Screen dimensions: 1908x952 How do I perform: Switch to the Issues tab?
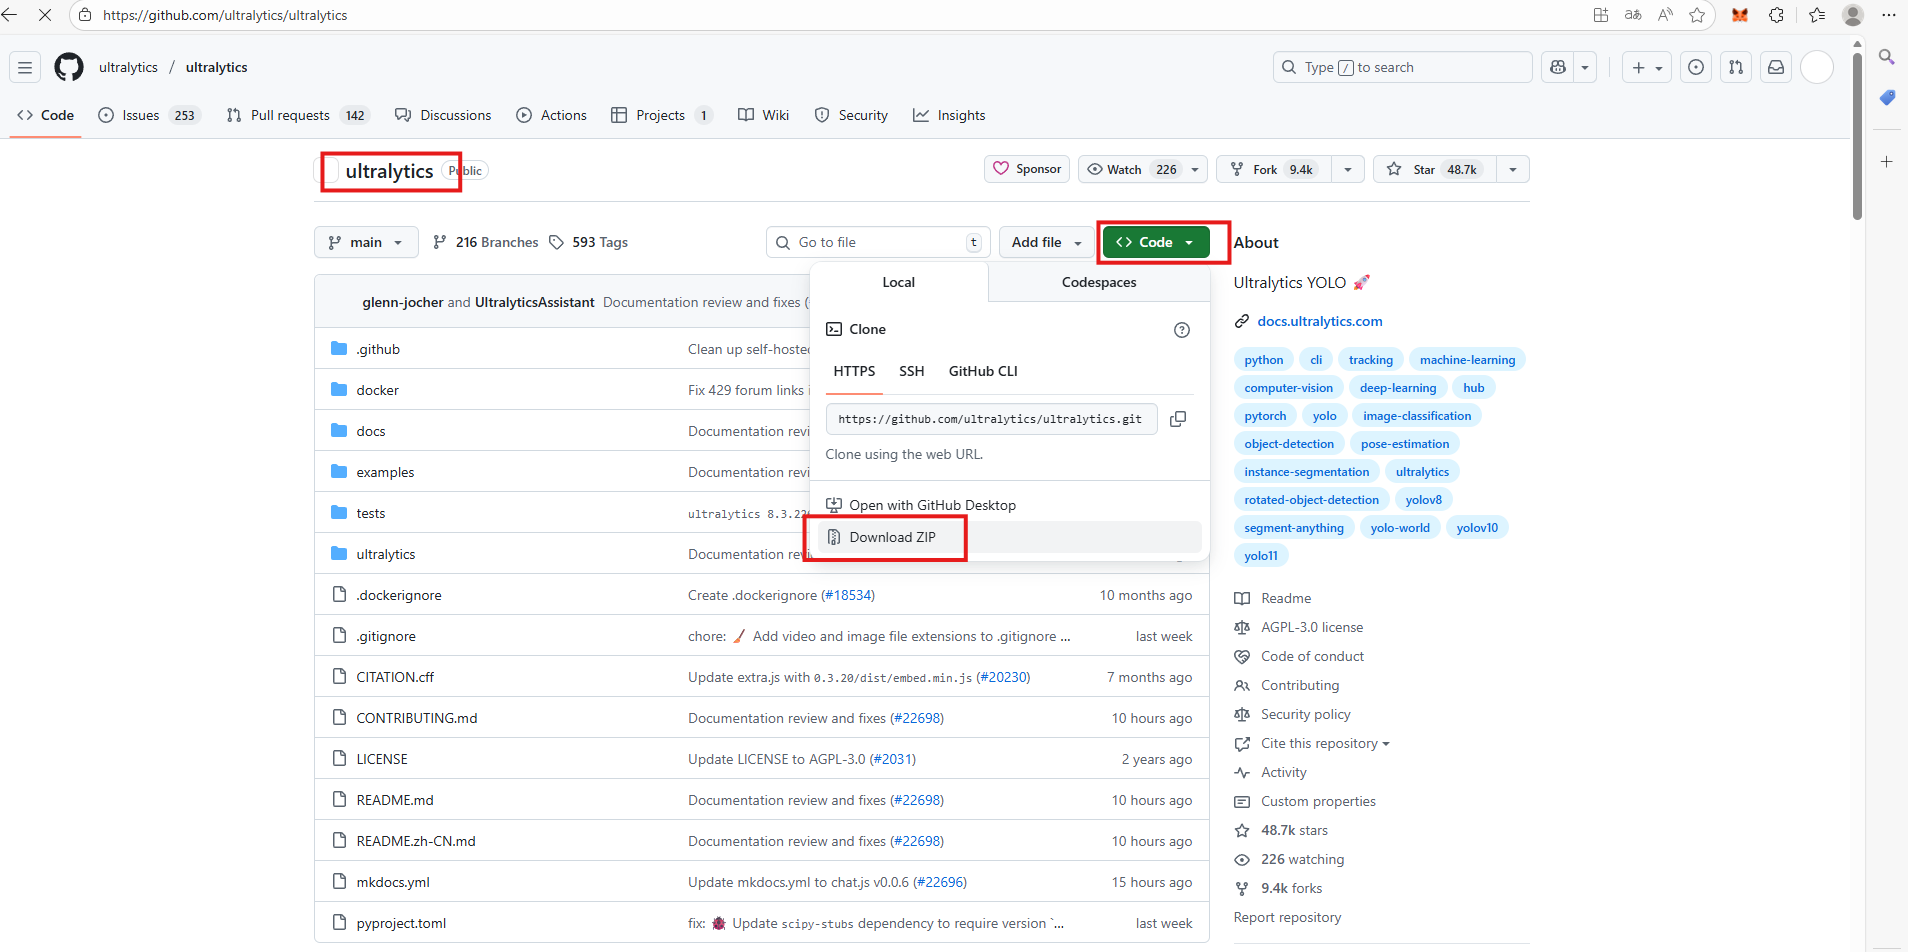click(149, 115)
